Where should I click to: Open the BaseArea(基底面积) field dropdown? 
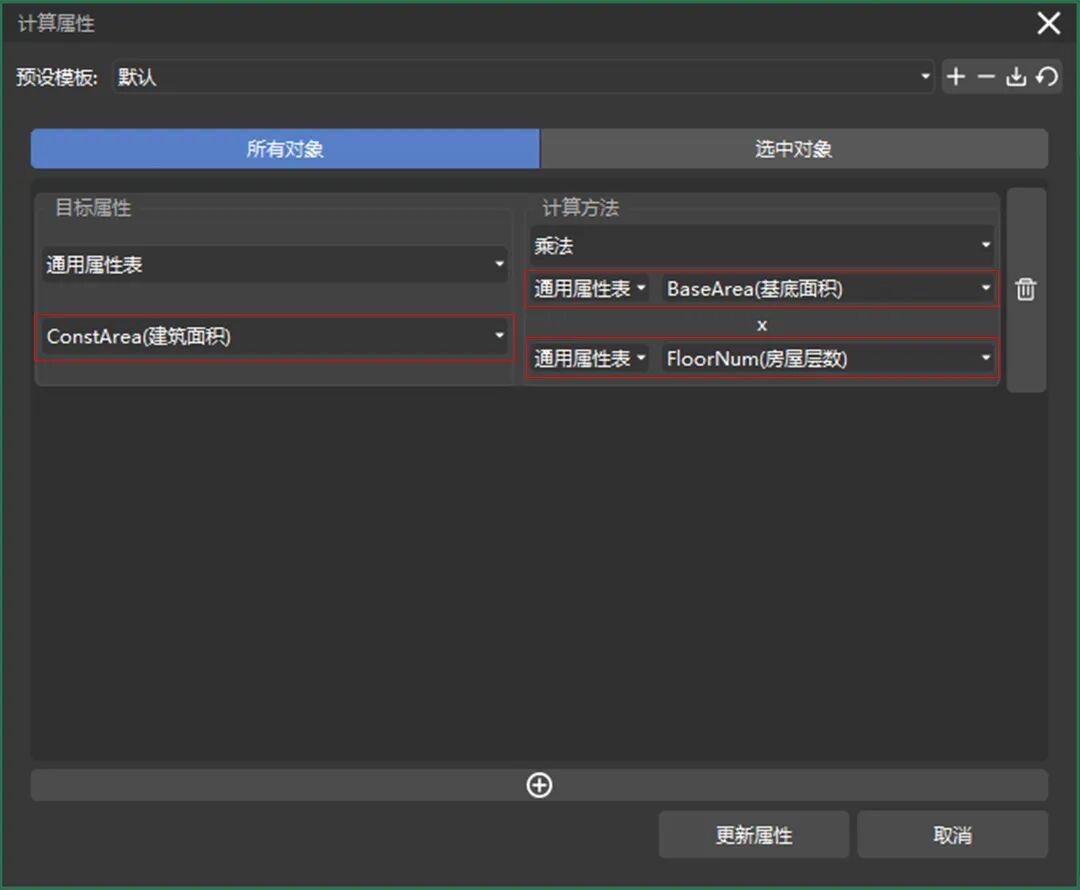tap(828, 289)
